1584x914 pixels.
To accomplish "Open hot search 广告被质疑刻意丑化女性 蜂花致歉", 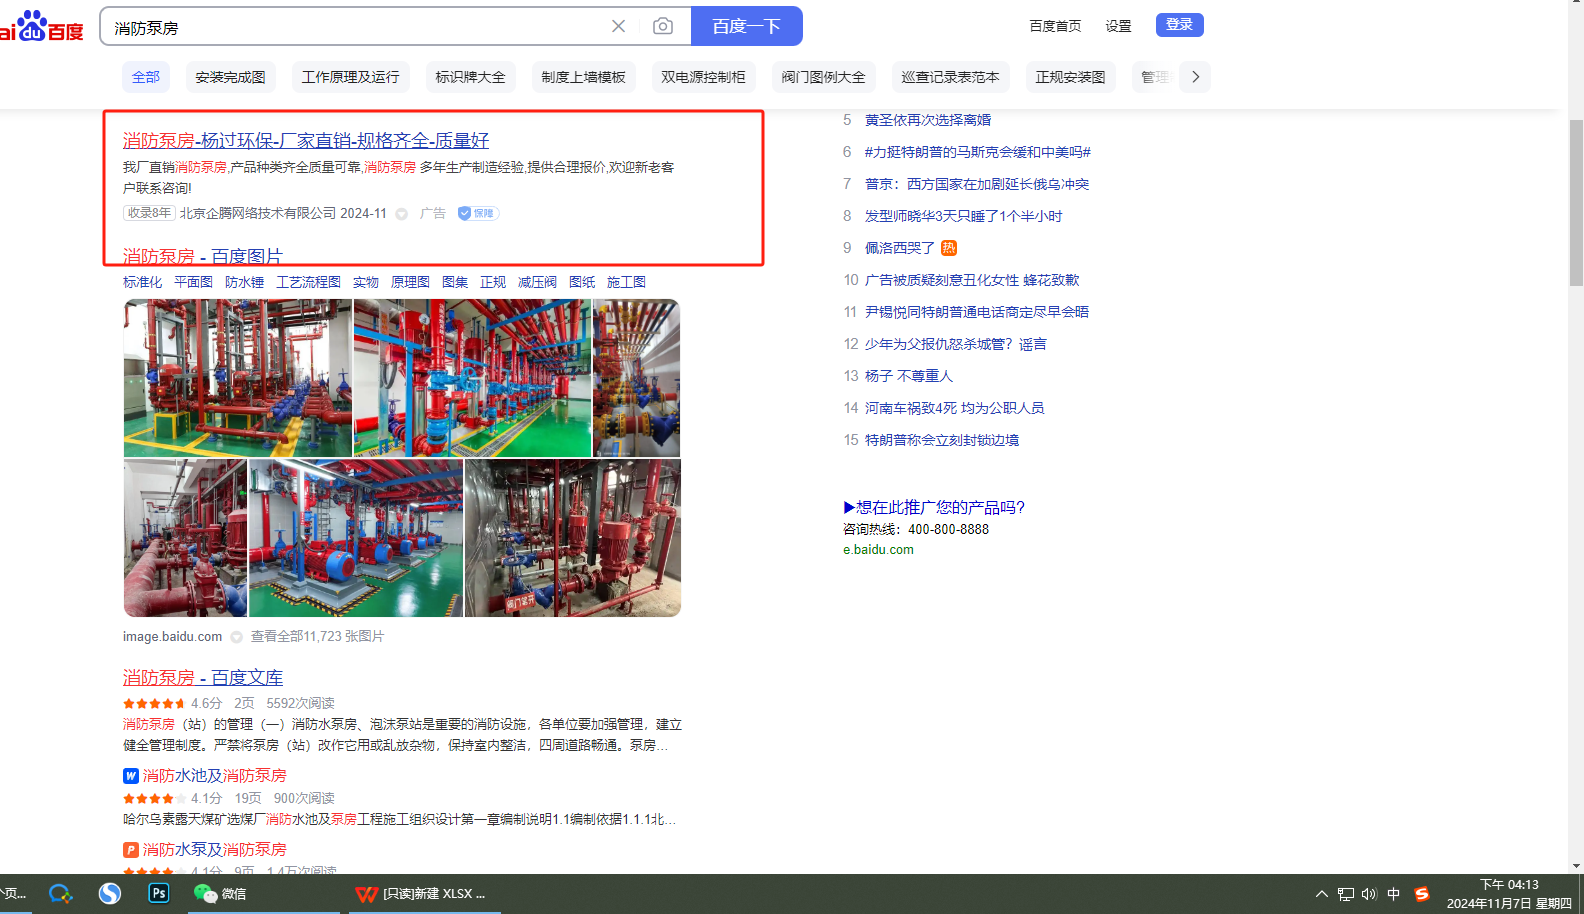I will pyautogui.click(x=972, y=280).
